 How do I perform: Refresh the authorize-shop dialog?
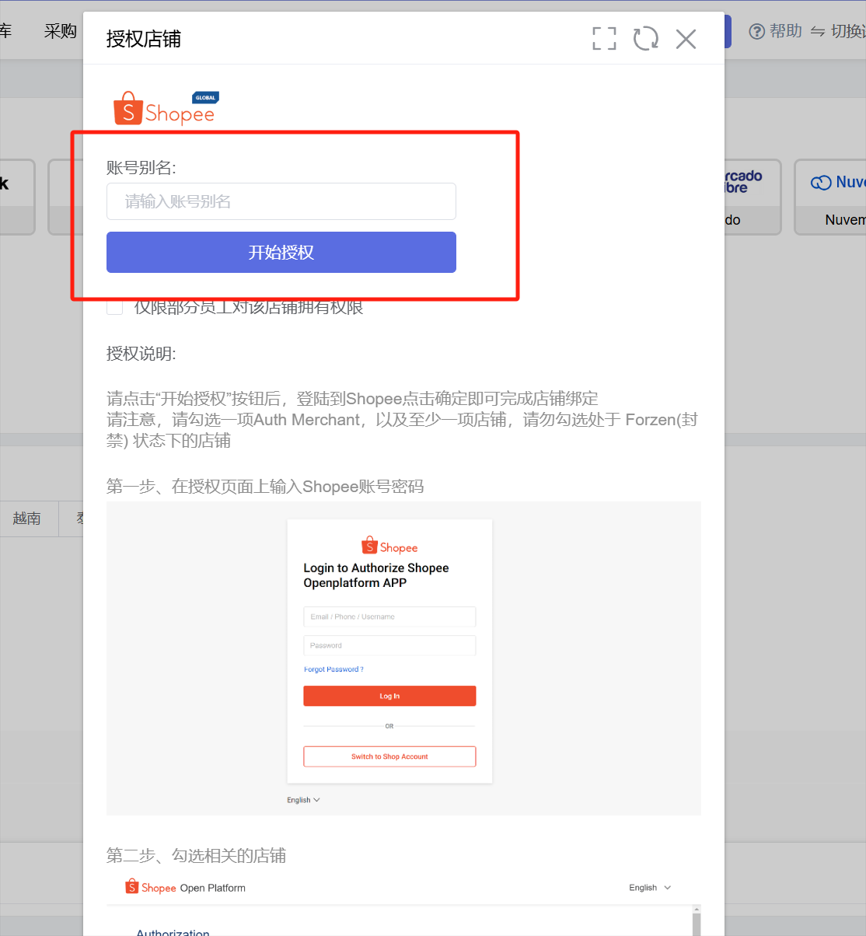(646, 39)
